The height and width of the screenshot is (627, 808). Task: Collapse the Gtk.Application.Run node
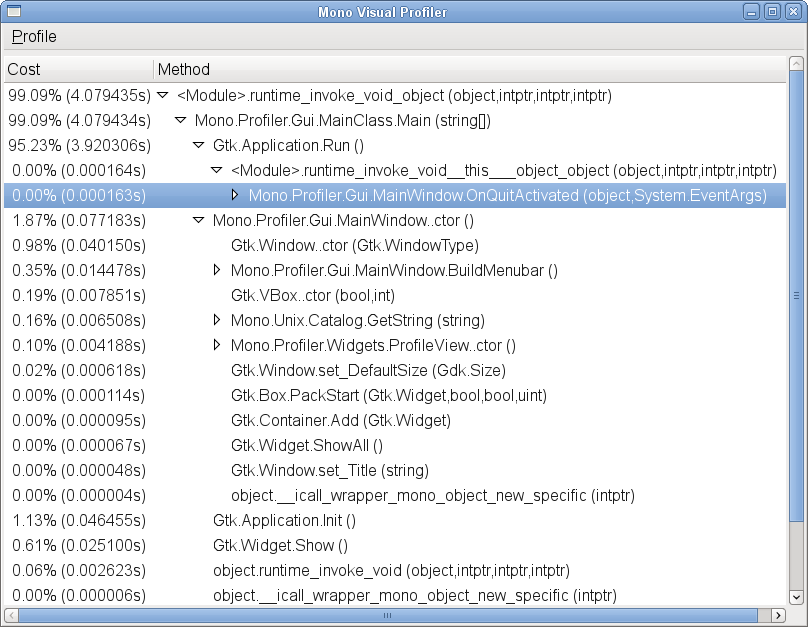[x=198, y=146]
